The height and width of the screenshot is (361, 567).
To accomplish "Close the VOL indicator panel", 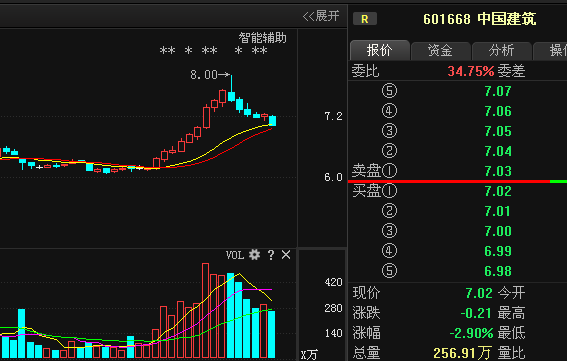I will (286, 255).
